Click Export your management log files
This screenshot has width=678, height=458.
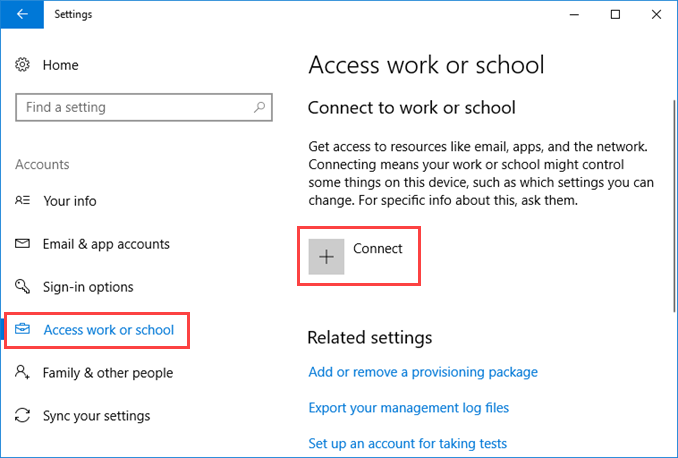(408, 408)
